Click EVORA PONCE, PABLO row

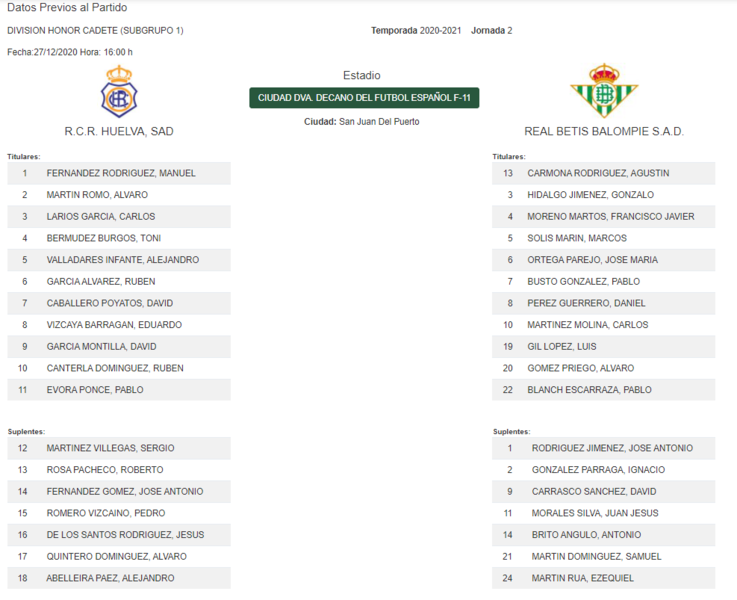pyautogui.click(x=119, y=390)
